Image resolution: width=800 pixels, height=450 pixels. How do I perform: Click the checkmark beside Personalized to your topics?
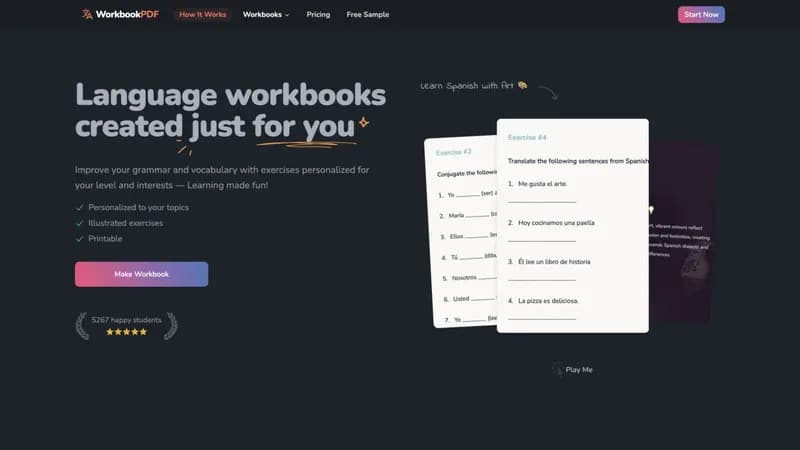pyautogui.click(x=80, y=208)
